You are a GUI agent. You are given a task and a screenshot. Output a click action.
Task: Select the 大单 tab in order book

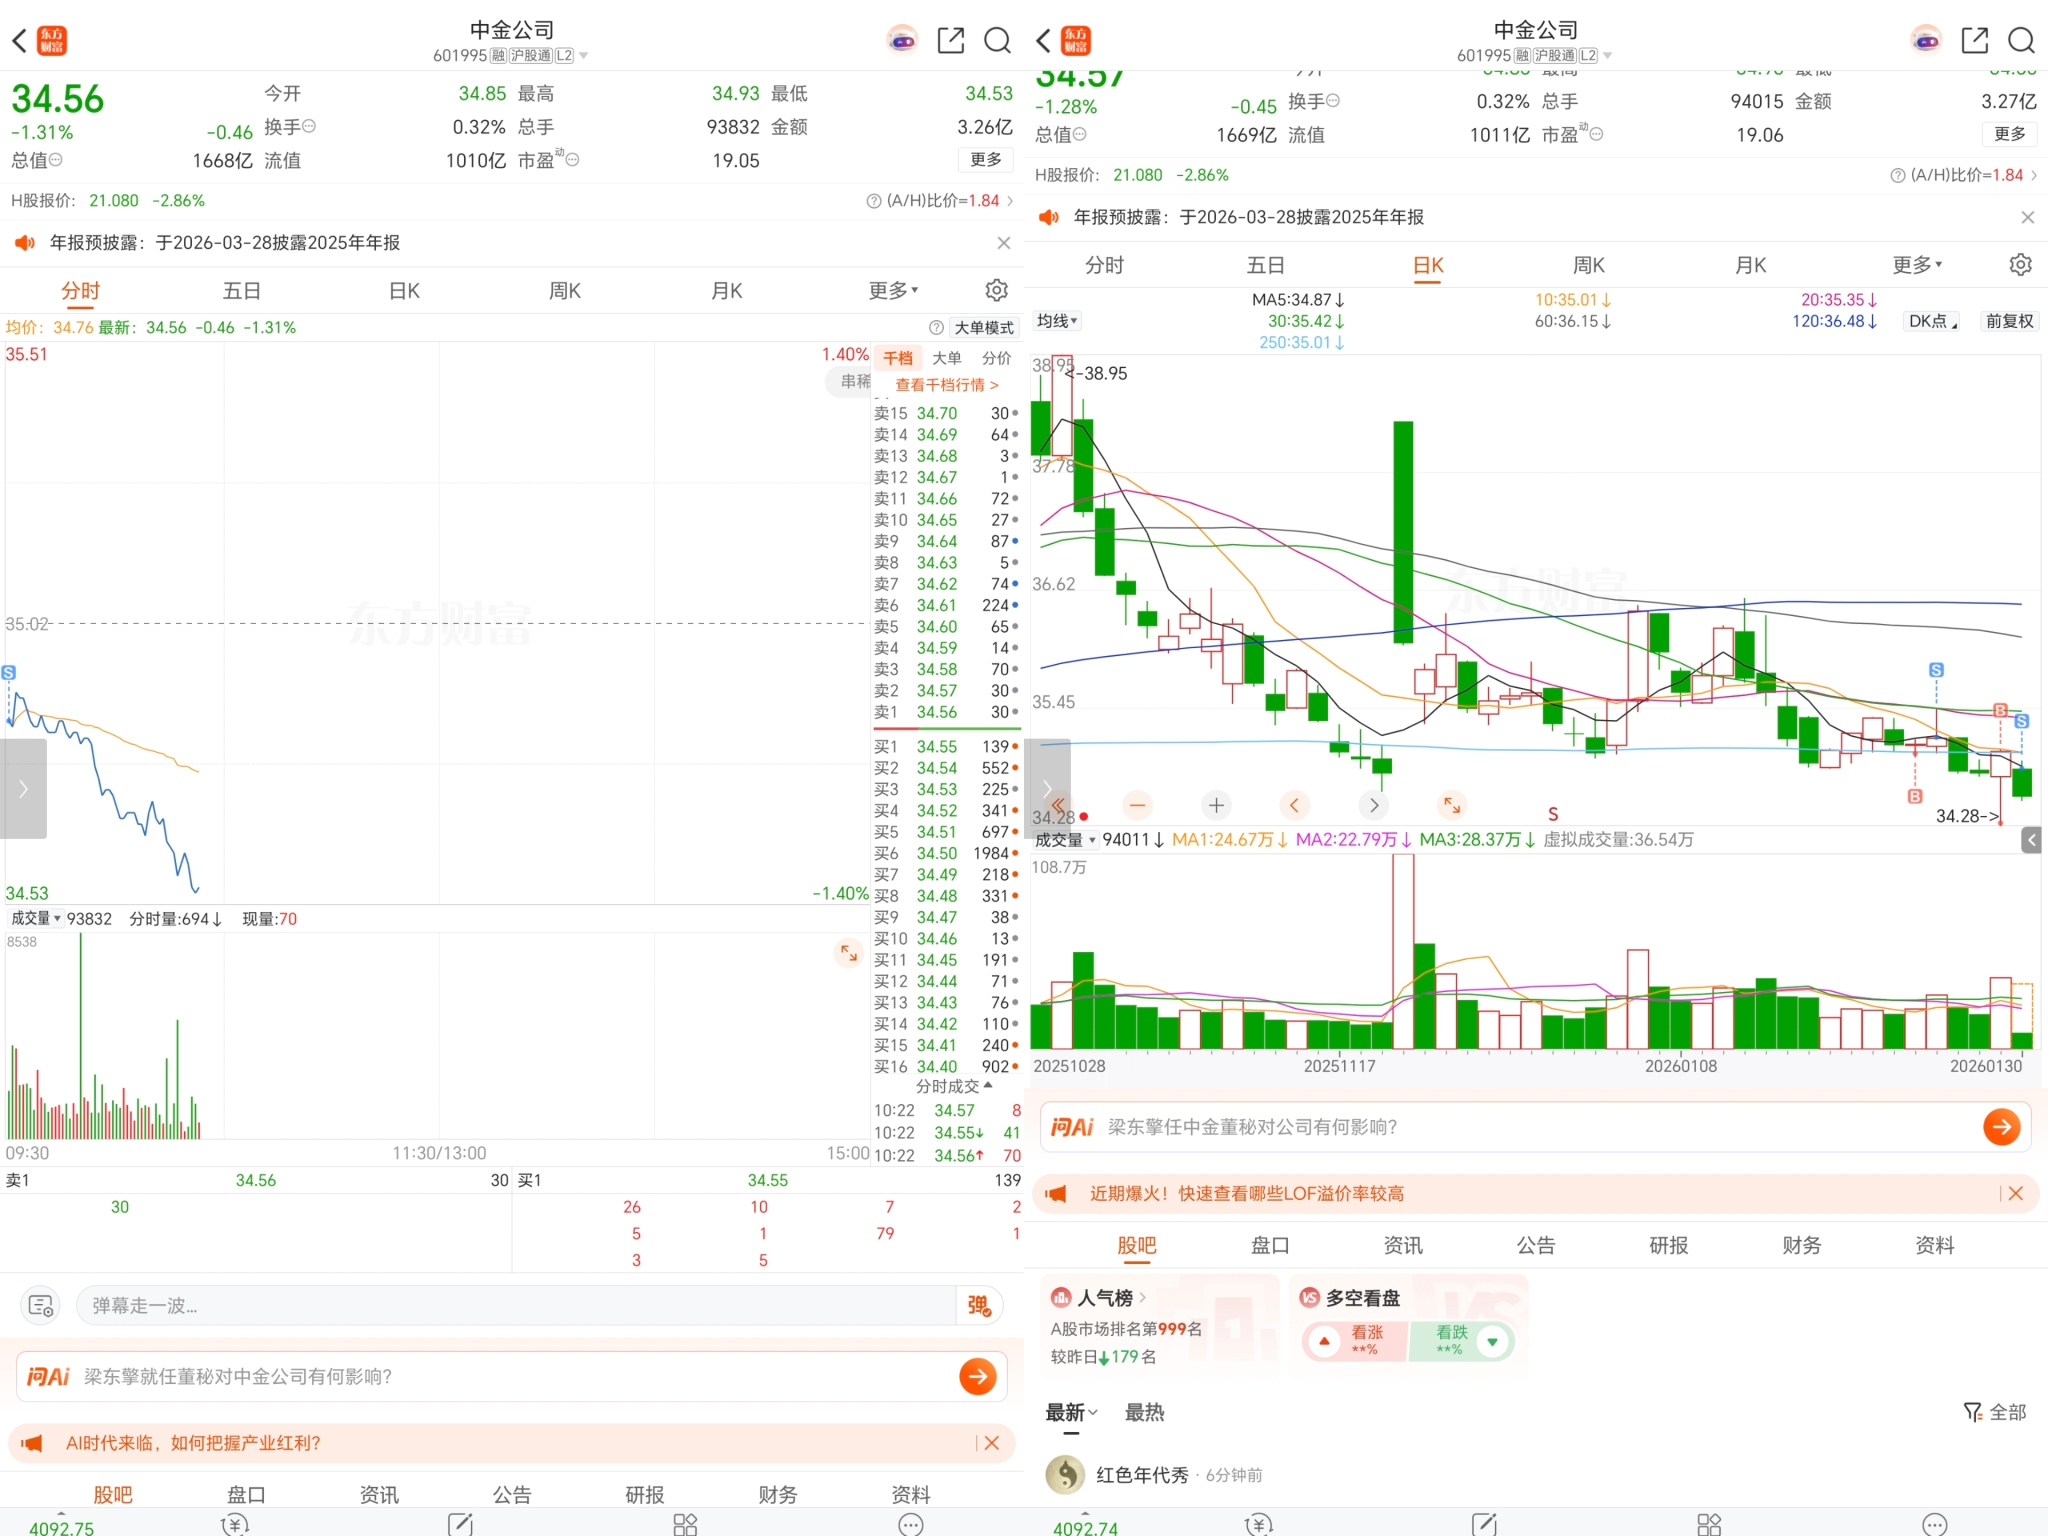[946, 358]
